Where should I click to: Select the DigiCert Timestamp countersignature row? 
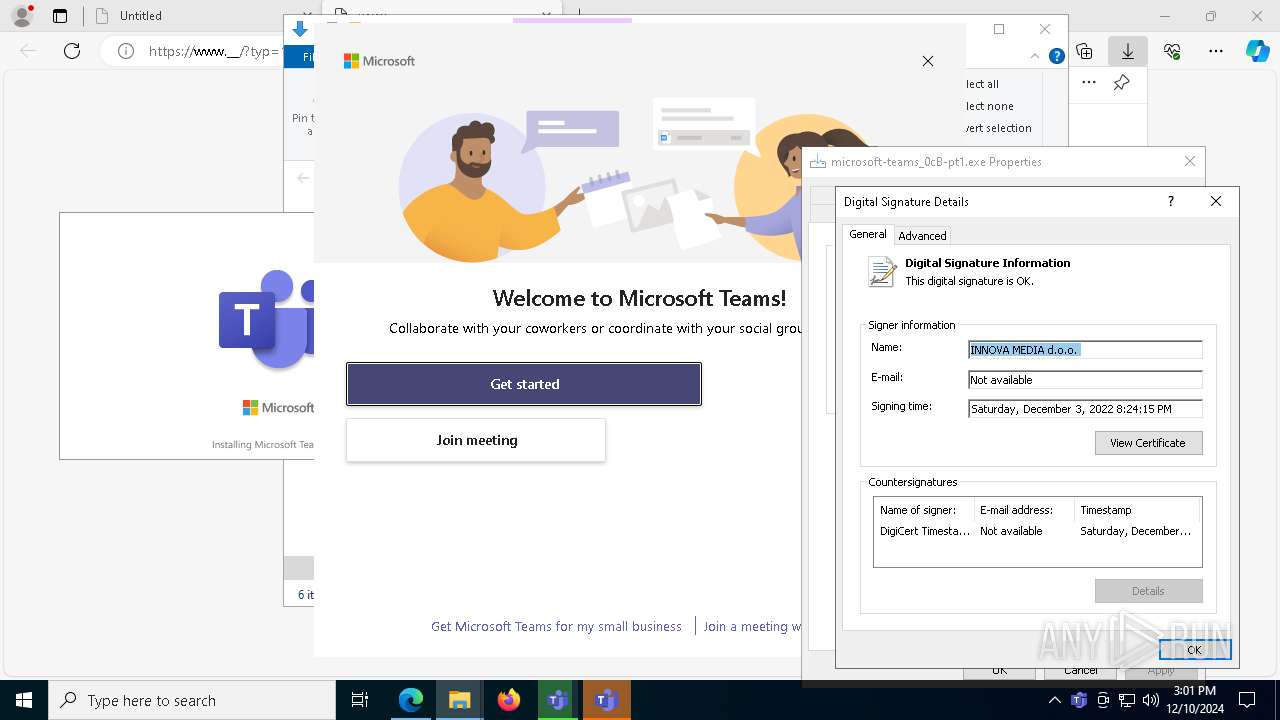tap(1037, 531)
